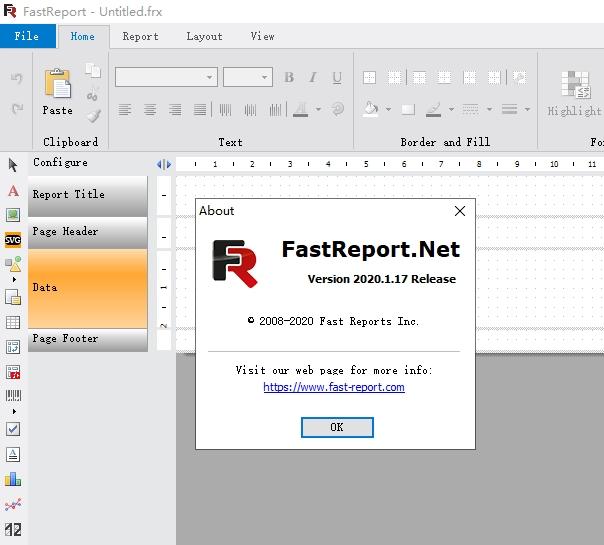Select the Table object tool
Screen dimensions: 604x545
tap(13, 322)
